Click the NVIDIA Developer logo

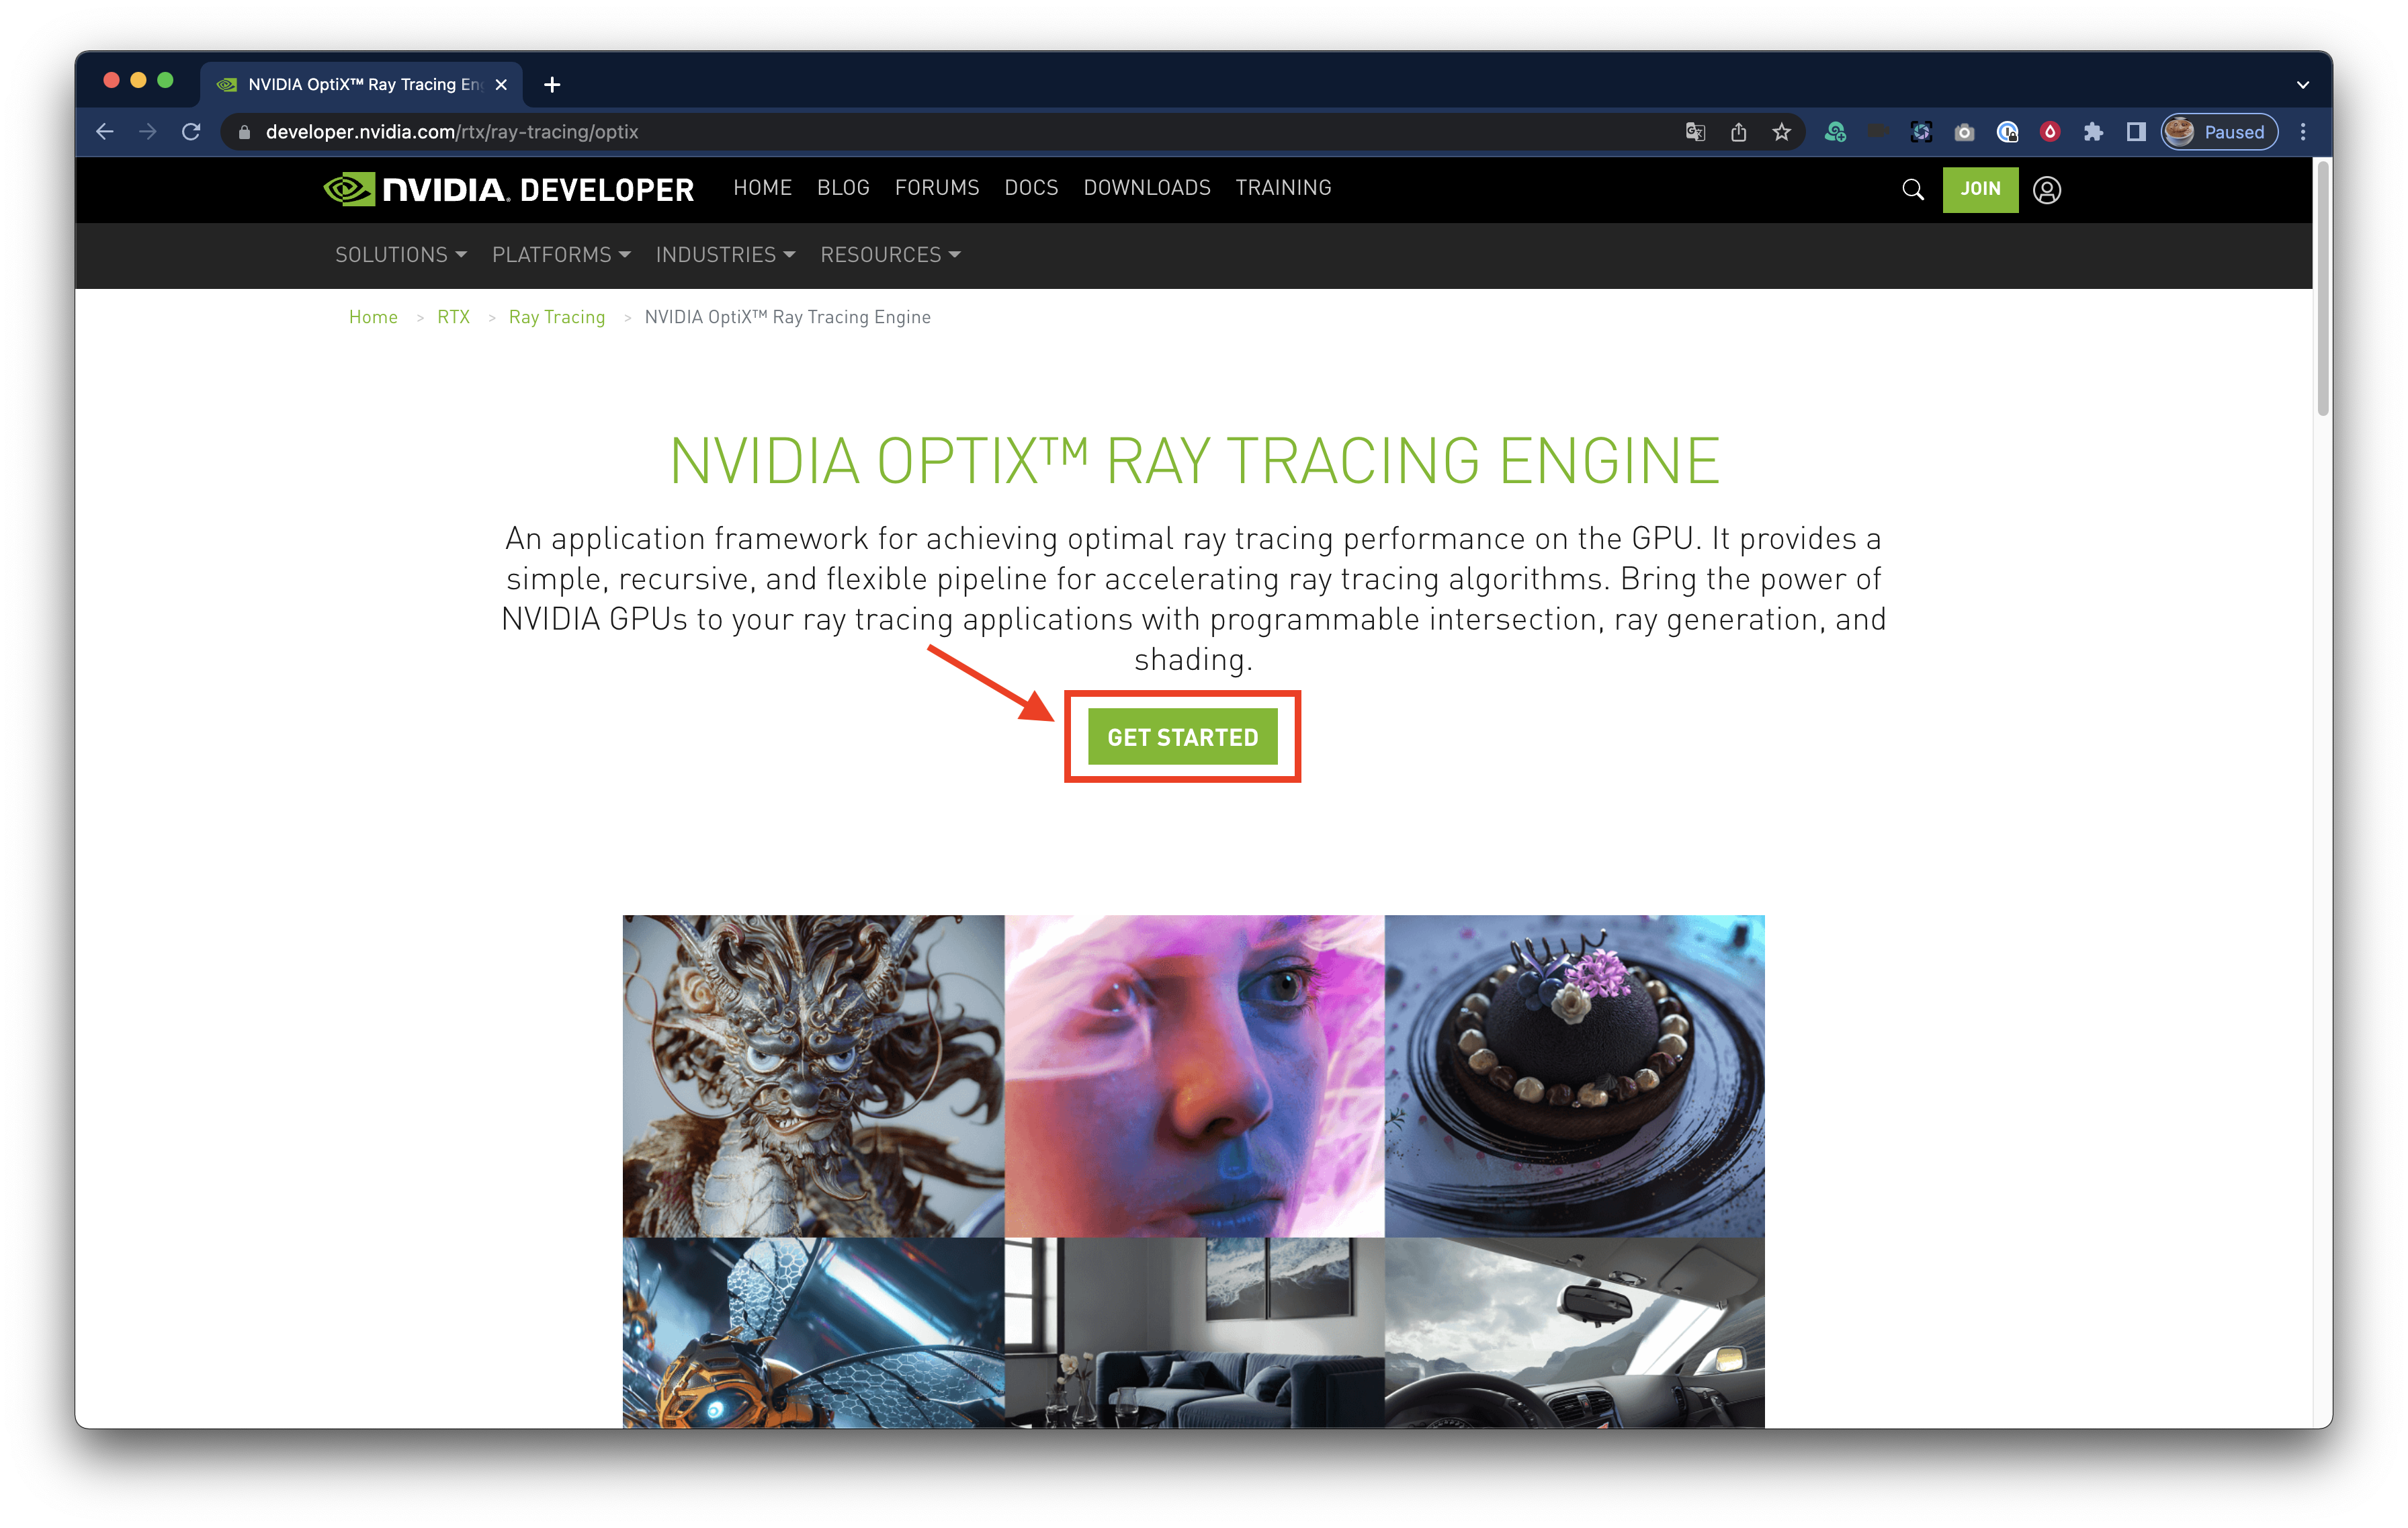[x=509, y=189]
